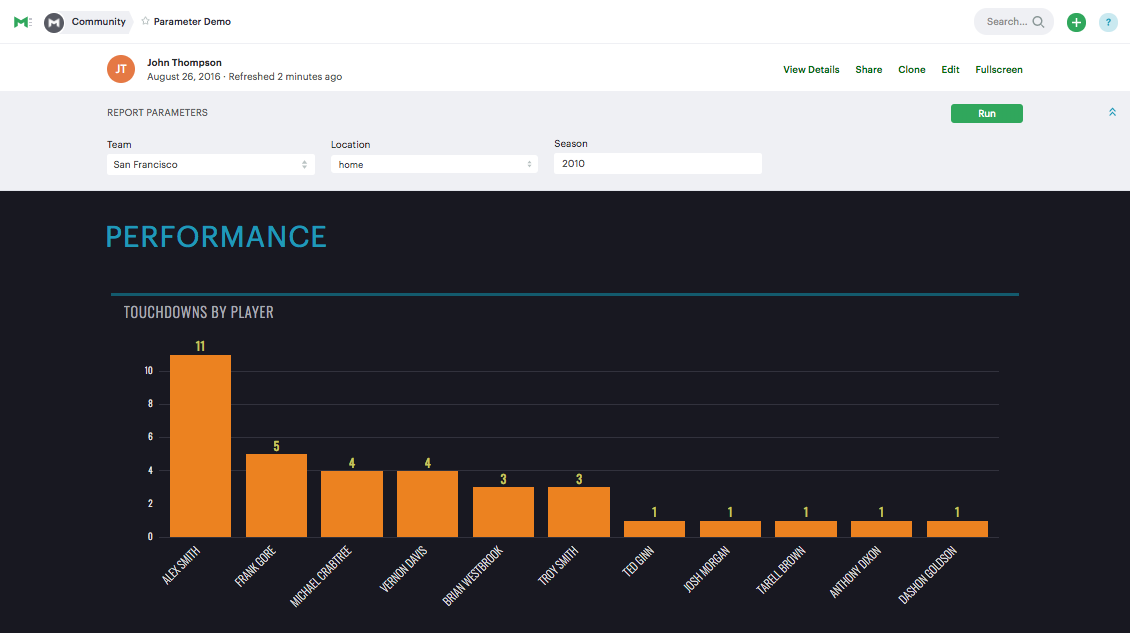The height and width of the screenshot is (633, 1130).
Task: Click the Season input field
Action: [x=657, y=164]
